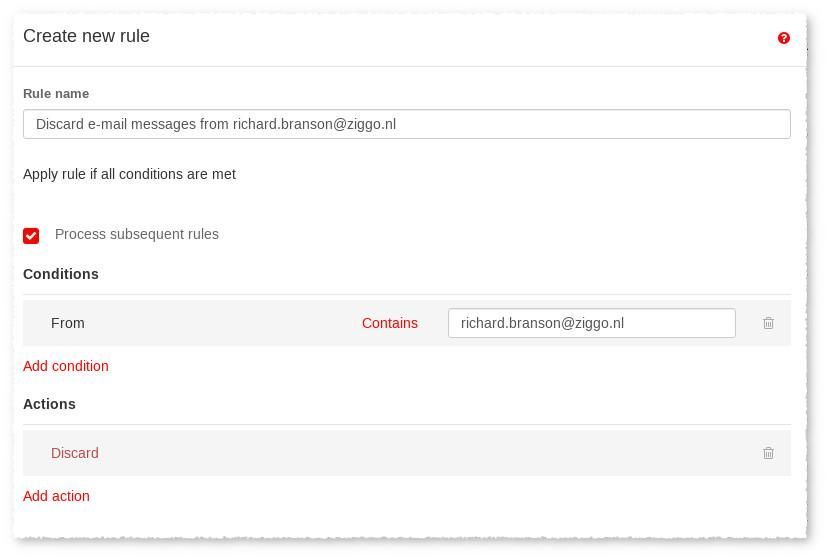Edit the richard.branson@ziggo.nl condition value field
The height and width of the screenshot is (558, 827).
pos(591,323)
